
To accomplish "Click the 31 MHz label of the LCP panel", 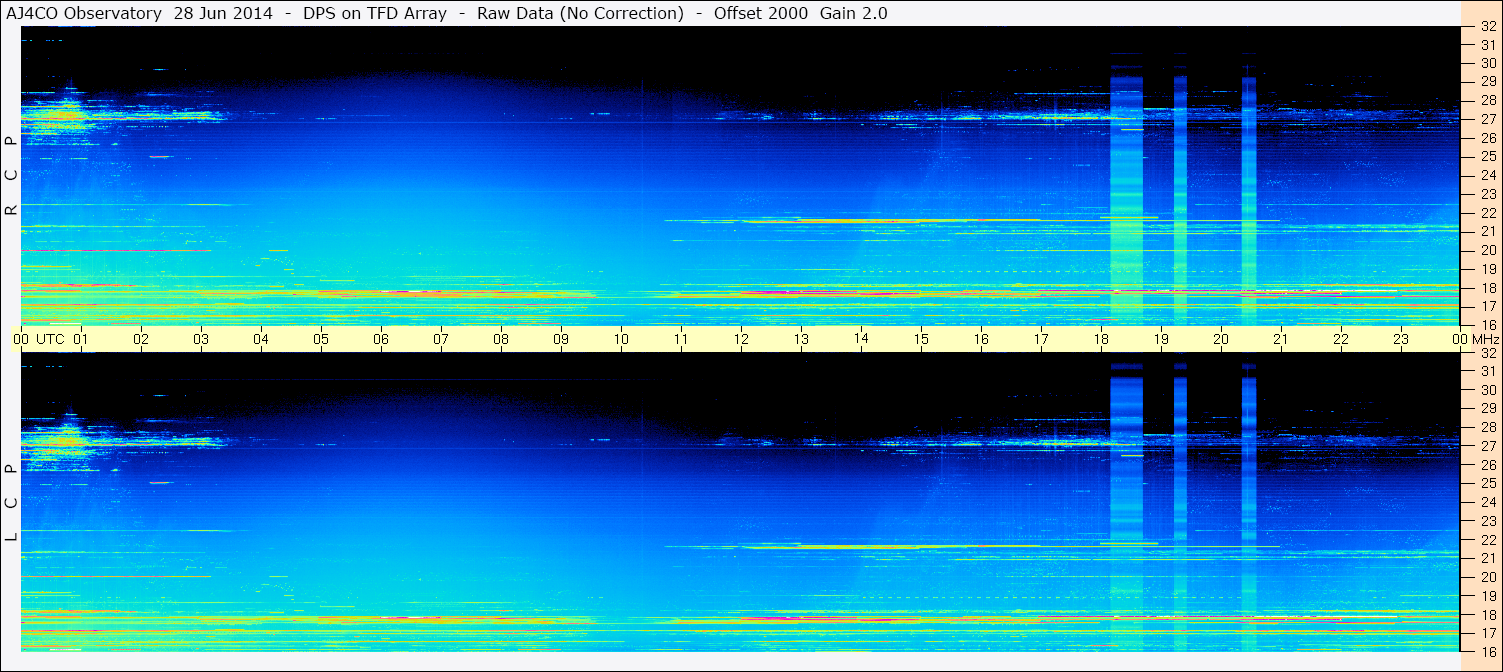I will [1488, 371].
